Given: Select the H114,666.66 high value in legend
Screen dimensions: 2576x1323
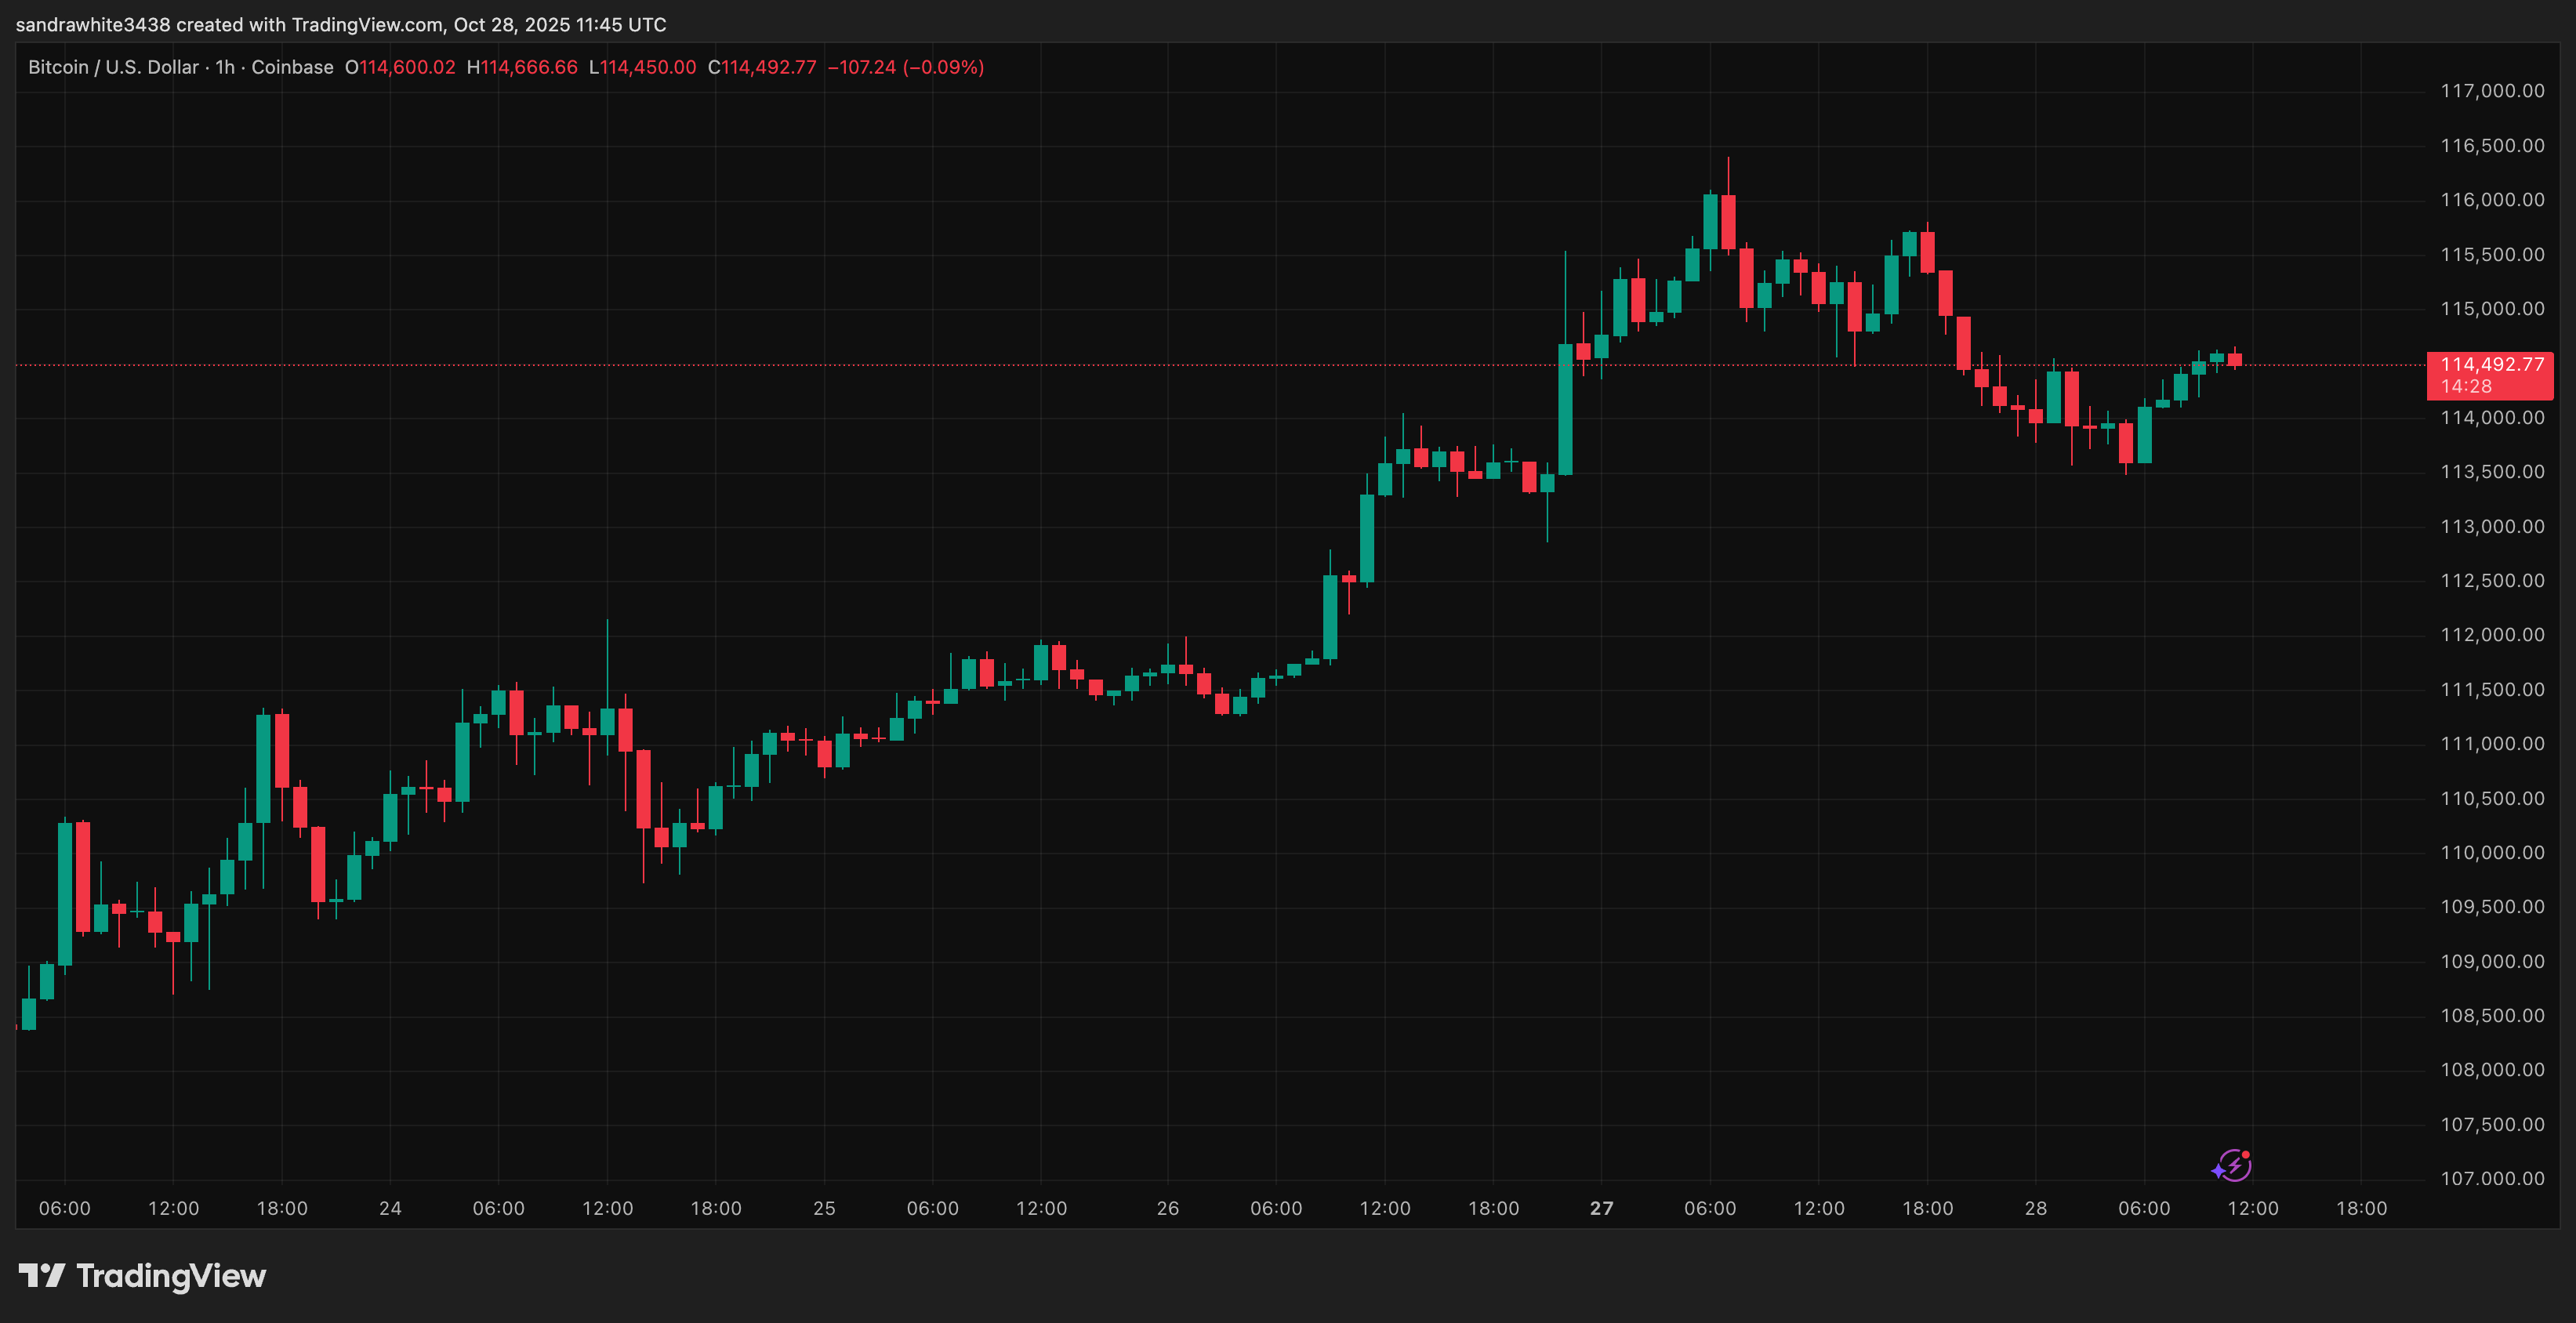Looking at the screenshot, I should tap(522, 67).
